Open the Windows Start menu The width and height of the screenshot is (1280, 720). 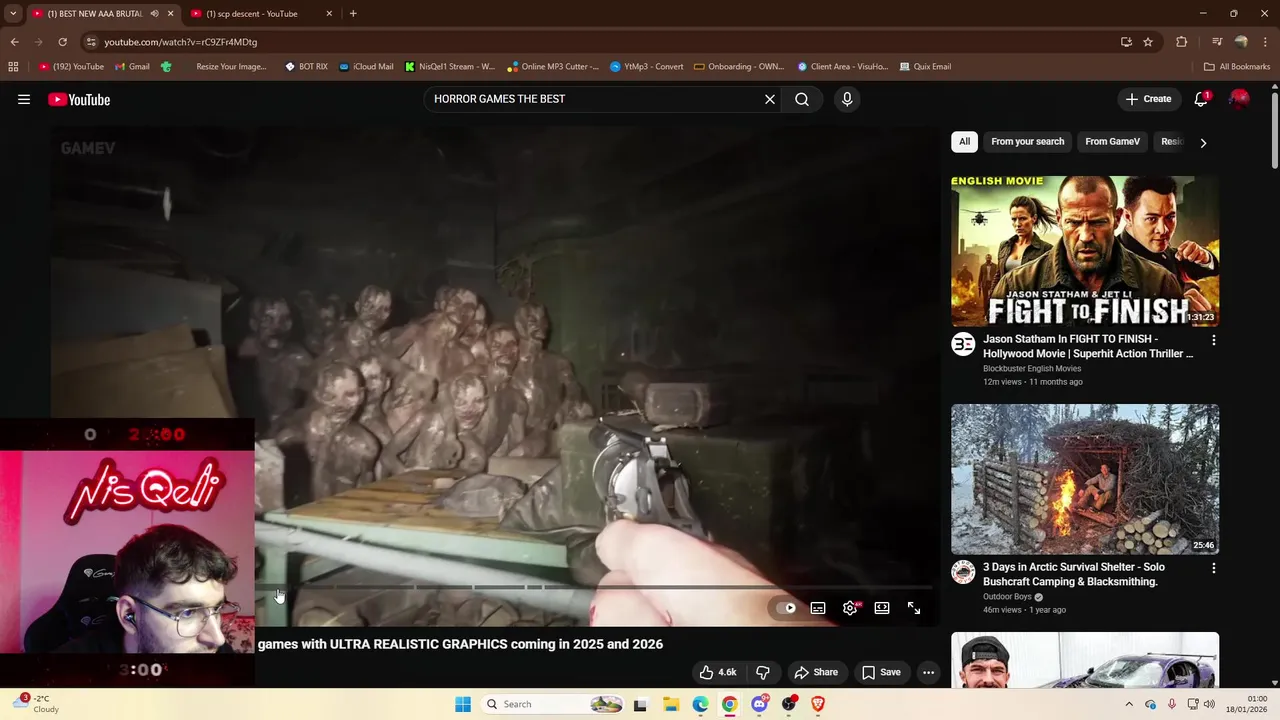pos(463,704)
